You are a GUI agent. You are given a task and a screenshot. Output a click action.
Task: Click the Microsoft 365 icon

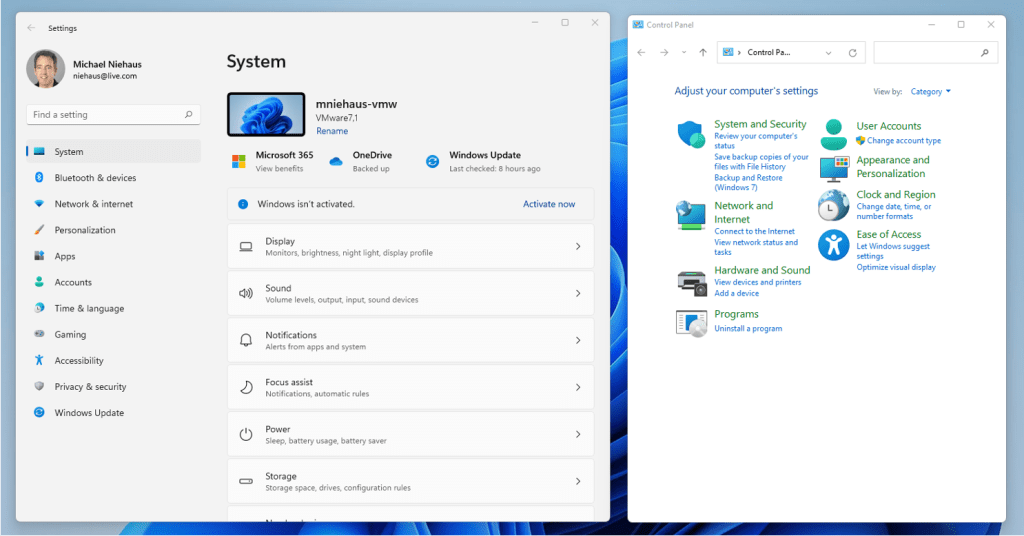pyautogui.click(x=239, y=161)
